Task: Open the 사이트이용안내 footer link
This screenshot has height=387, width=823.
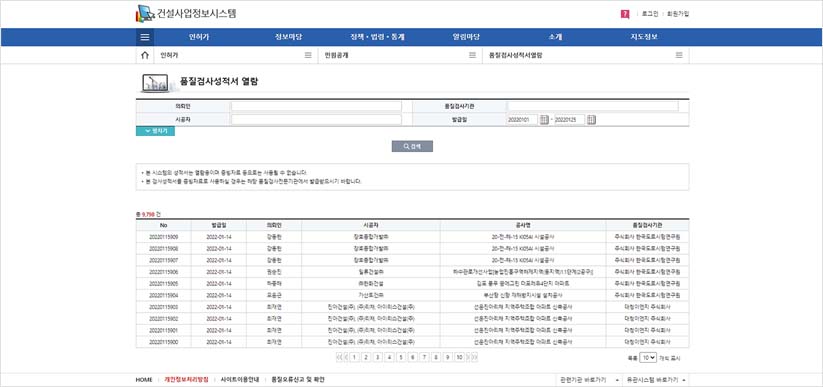Action: pyautogui.click(x=240, y=380)
